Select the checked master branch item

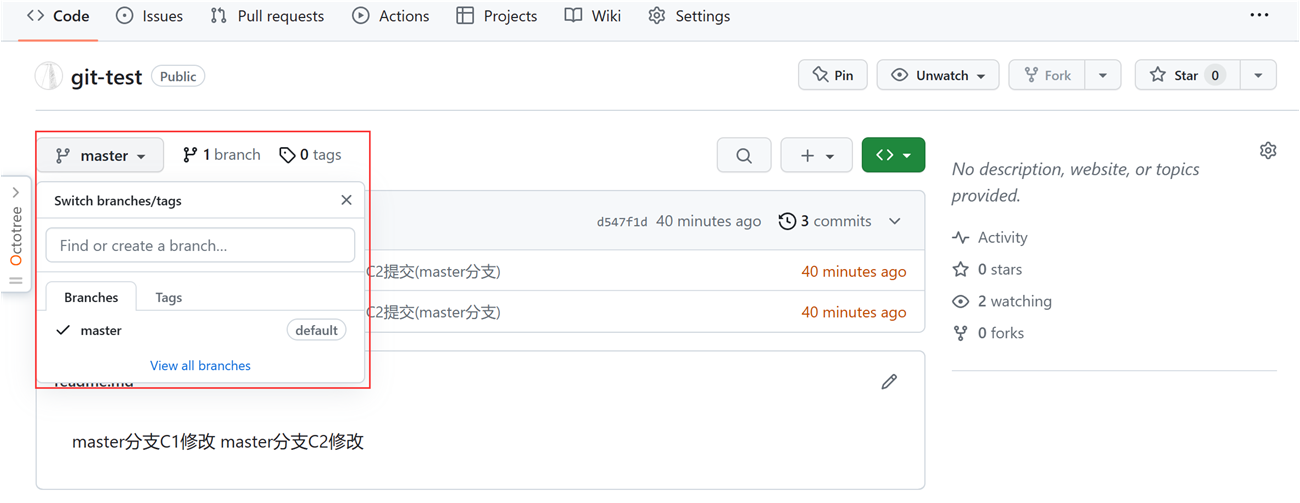[x=101, y=330]
